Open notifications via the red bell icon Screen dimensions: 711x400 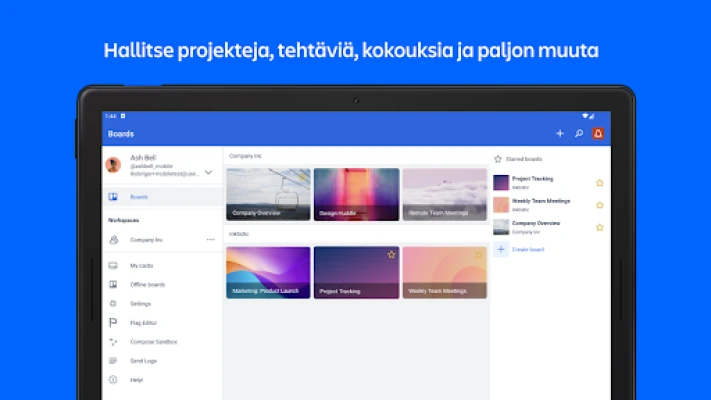[x=598, y=133]
